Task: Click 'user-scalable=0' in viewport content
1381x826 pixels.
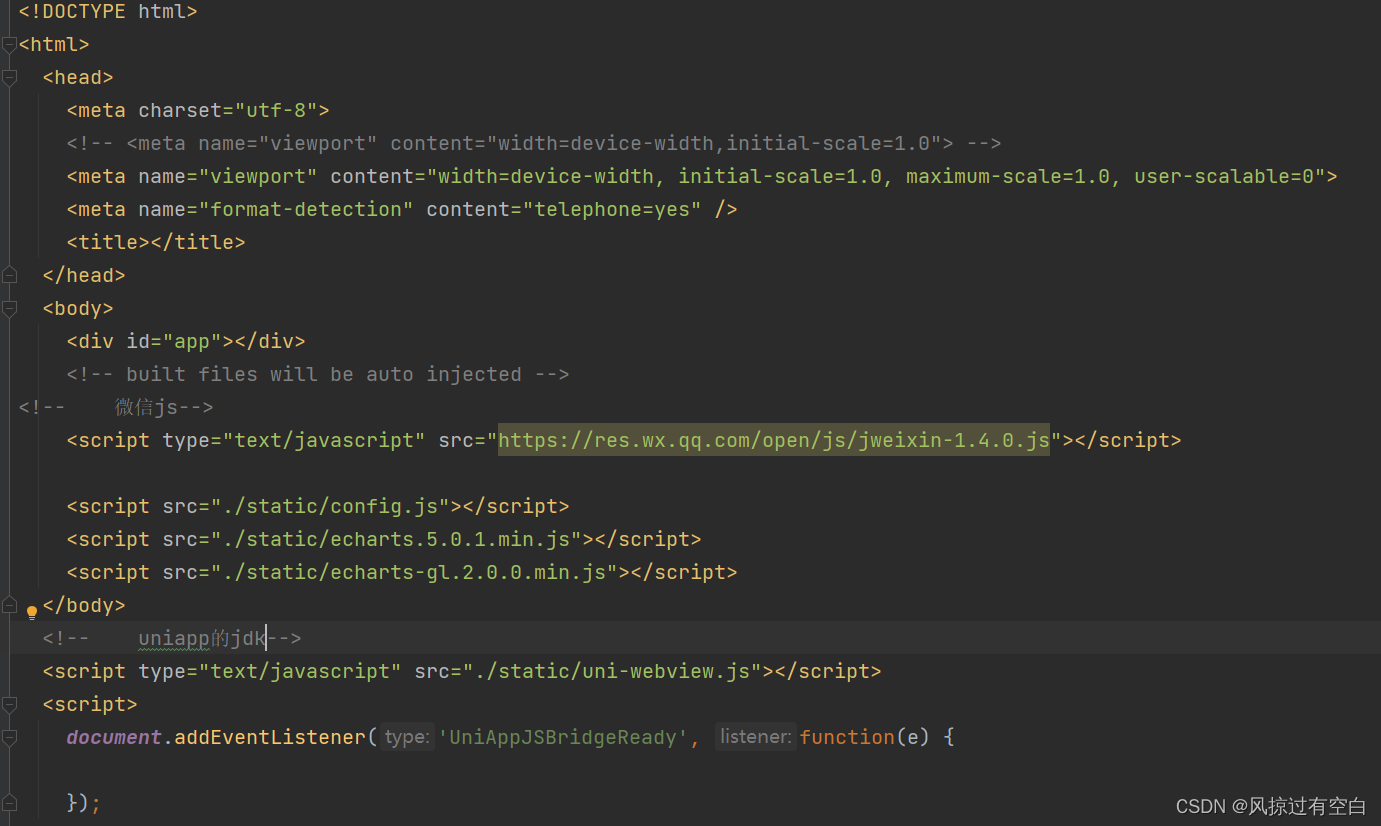Action: click(x=1223, y=176)
